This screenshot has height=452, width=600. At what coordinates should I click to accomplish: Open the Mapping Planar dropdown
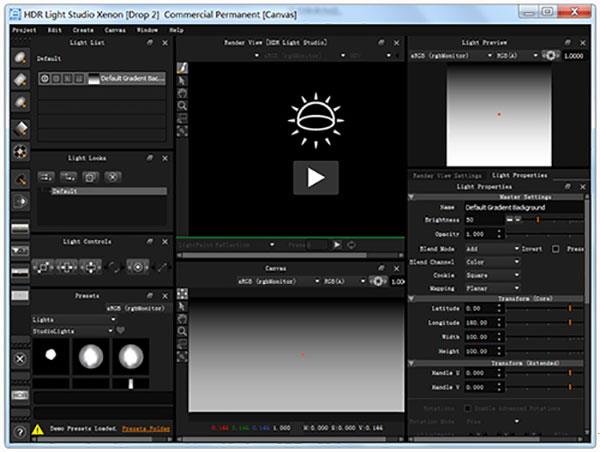(492, 288)
